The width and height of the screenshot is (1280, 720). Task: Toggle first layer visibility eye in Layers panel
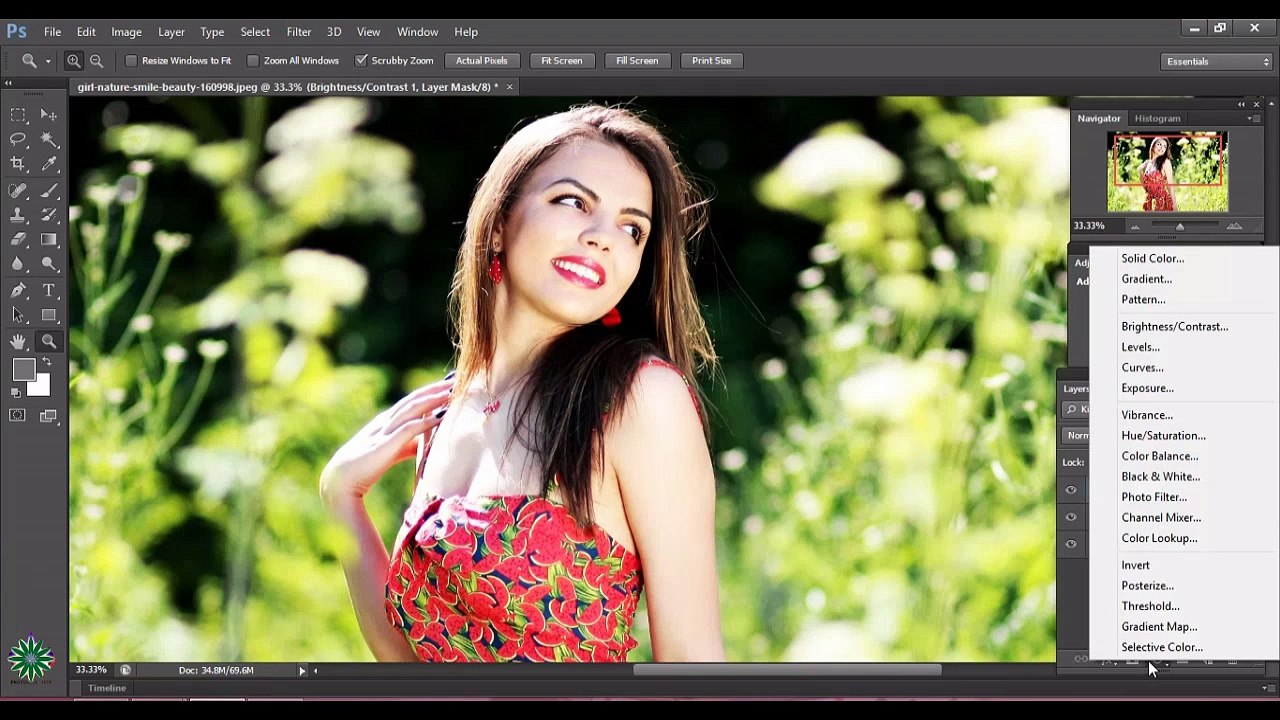(1071, 490)
